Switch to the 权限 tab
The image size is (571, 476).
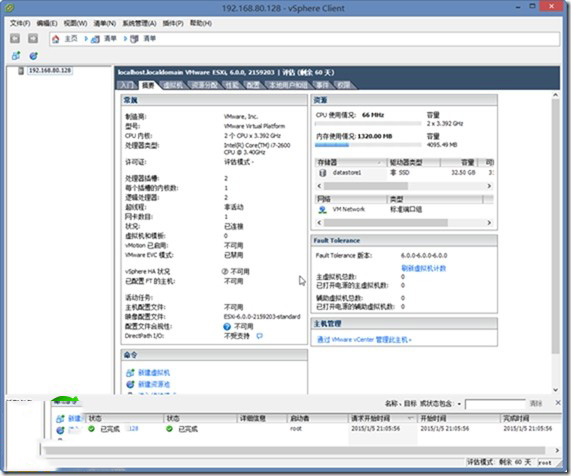(x=343, y=85)
